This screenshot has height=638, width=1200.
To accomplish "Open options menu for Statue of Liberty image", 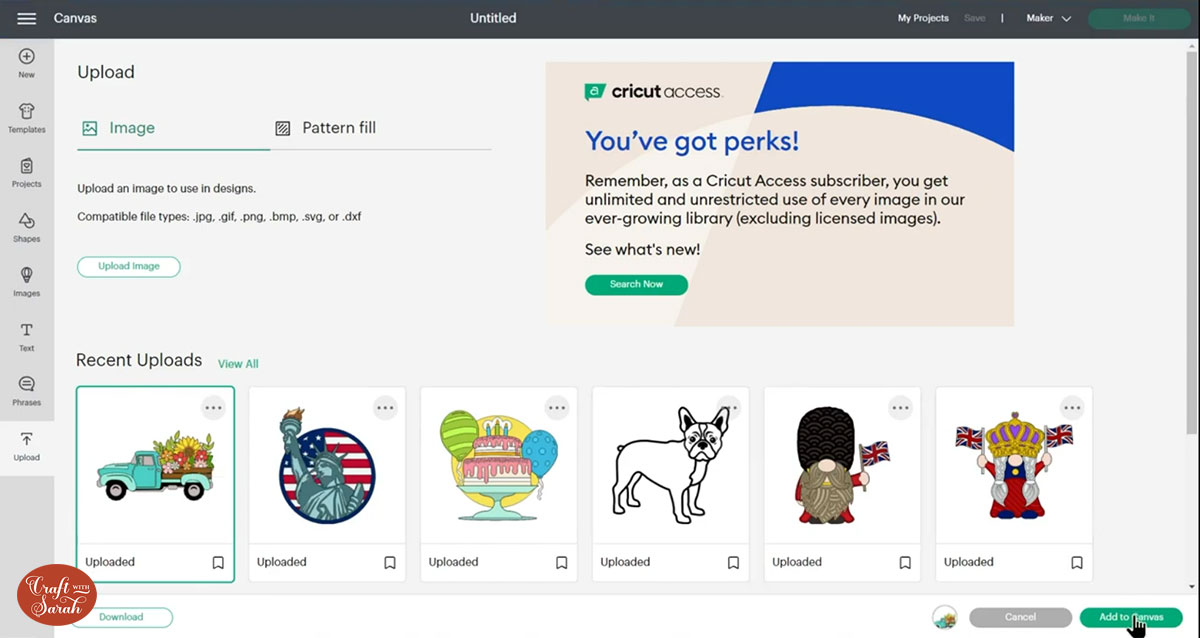I will tap(385, 407).
